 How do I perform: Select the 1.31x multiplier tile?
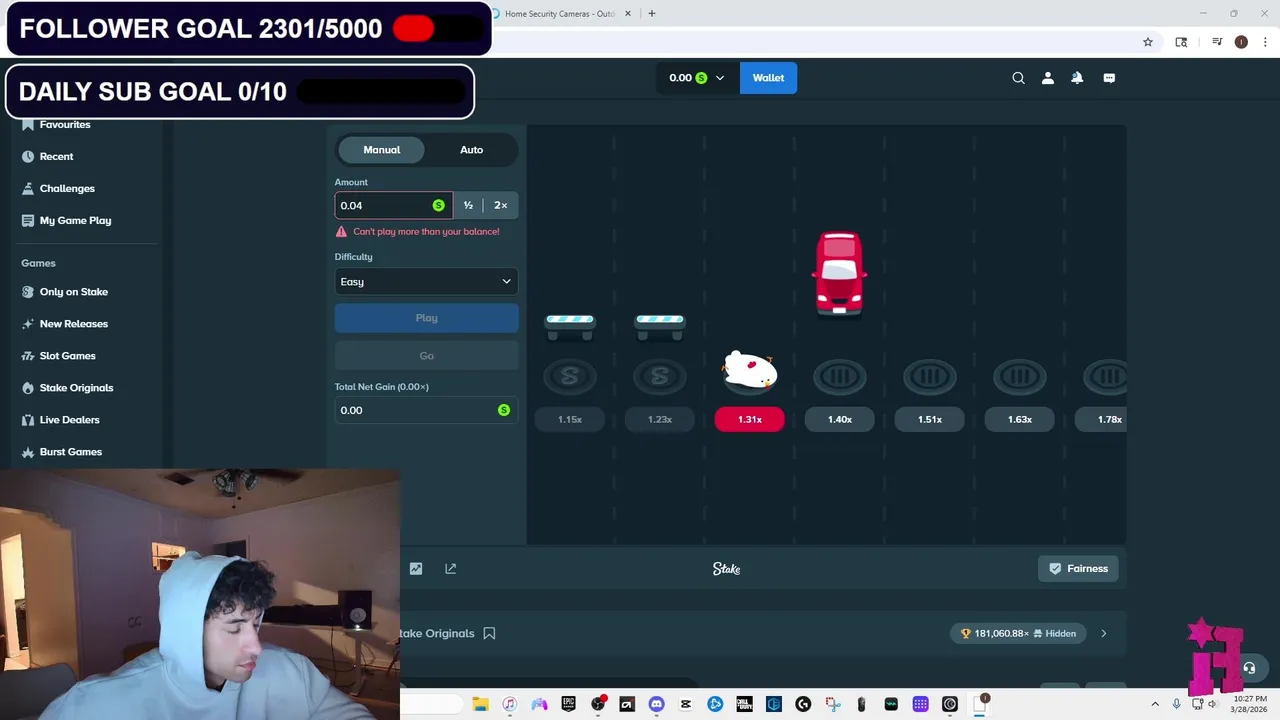(x=749, y=420)
